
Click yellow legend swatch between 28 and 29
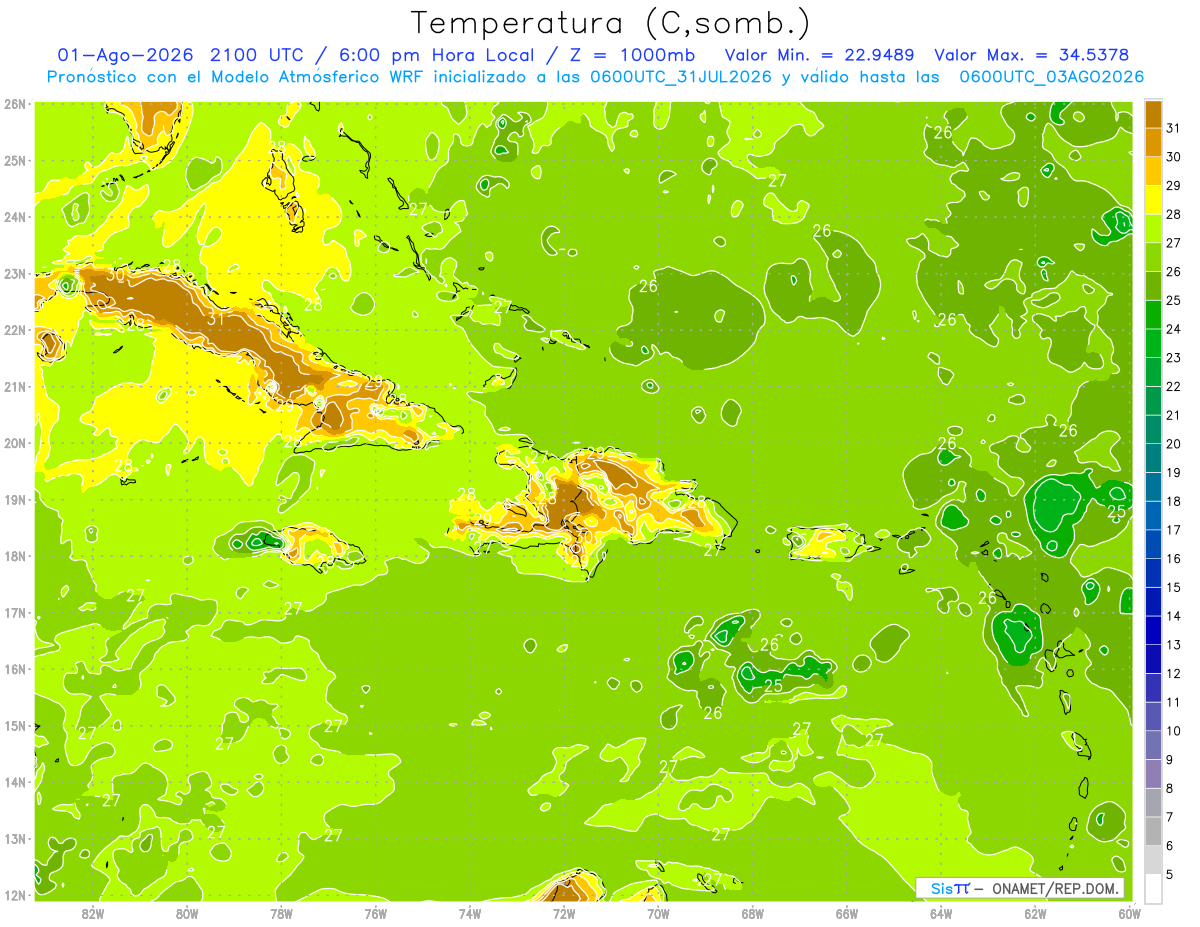pyautogui.click(x=1153, y=200)
